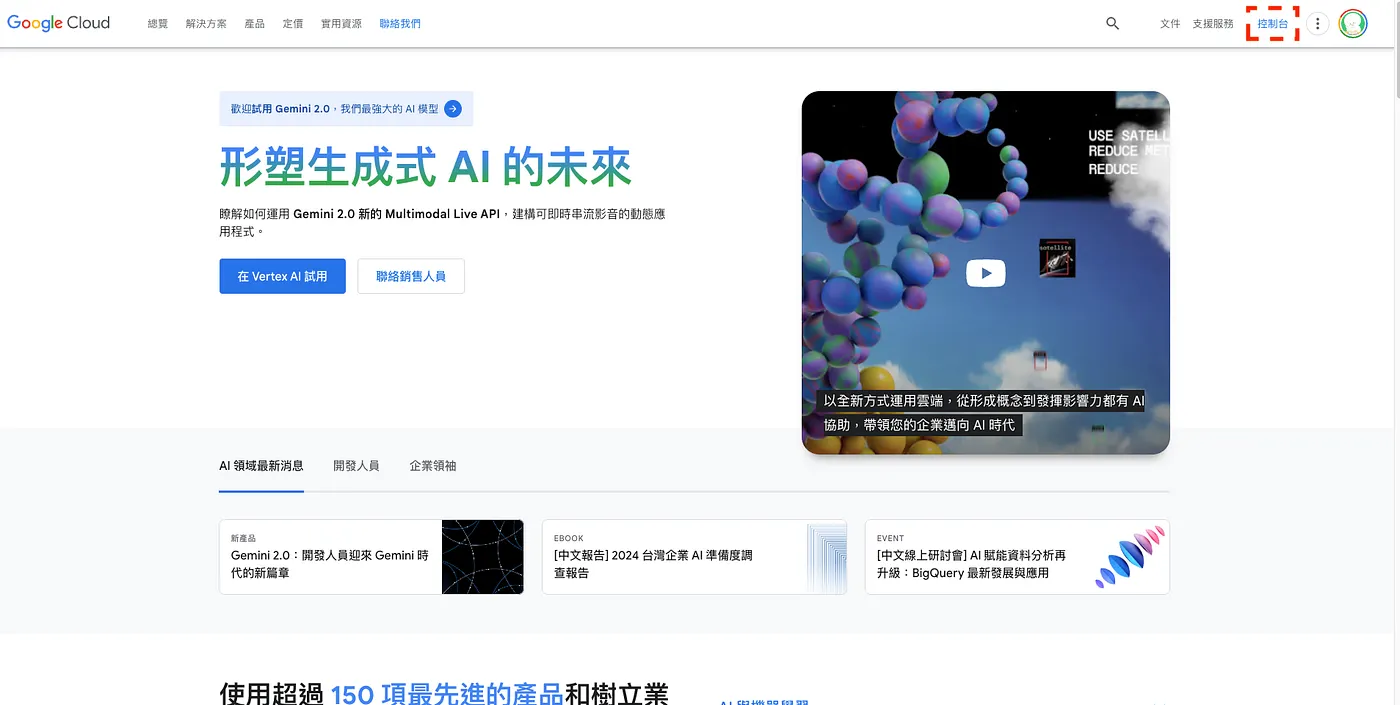Viewport: 1400px width, 705px height.
Task: Open 2024 台灣企業 AI 準備度調查報告 card
Action: pos(694,557)
